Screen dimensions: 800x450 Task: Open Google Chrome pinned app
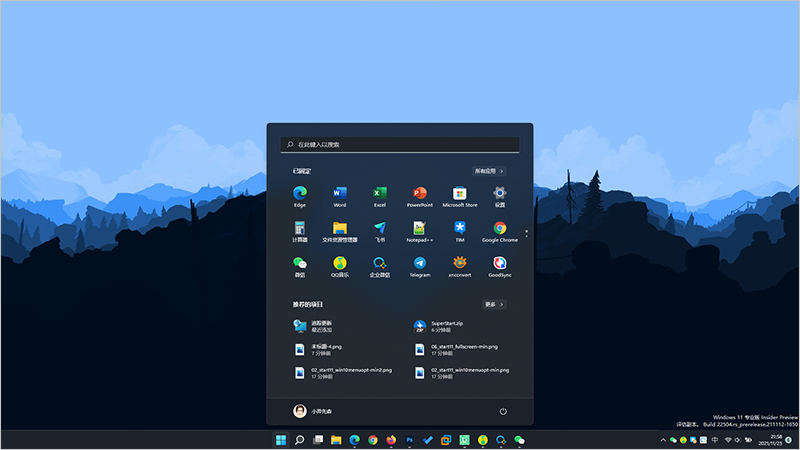click(499, 230)
